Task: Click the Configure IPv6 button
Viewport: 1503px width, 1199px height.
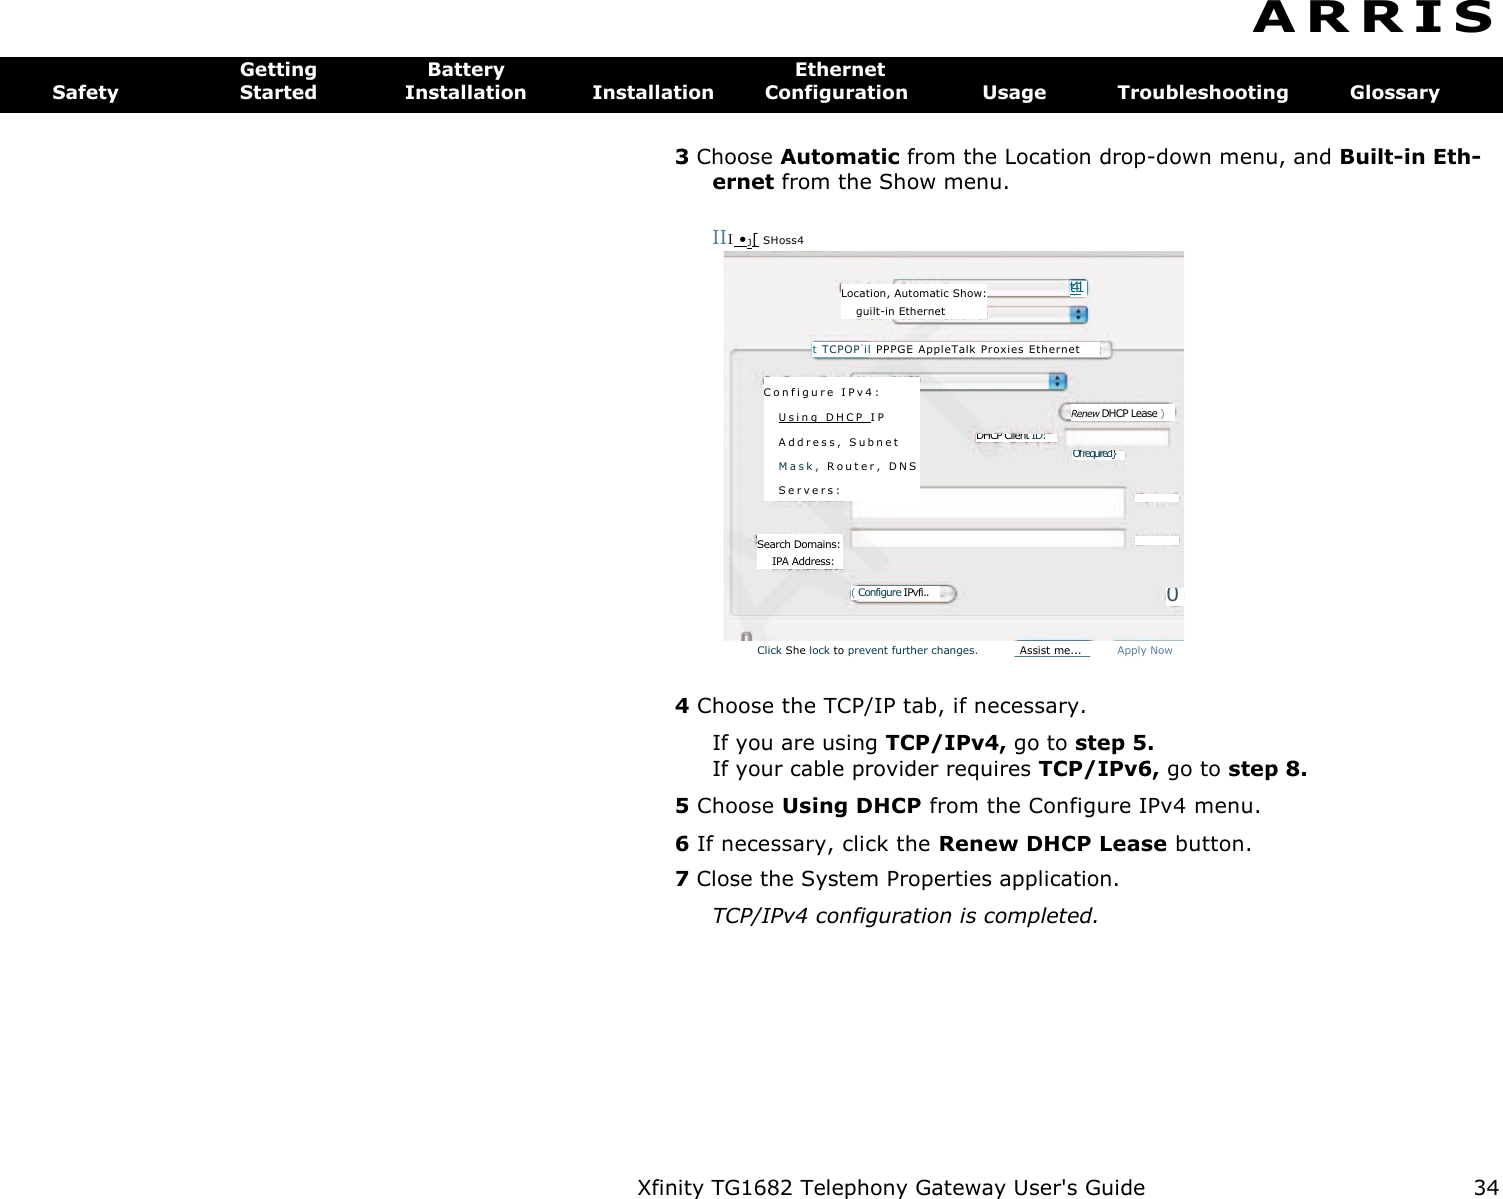Action: point(904,593)
